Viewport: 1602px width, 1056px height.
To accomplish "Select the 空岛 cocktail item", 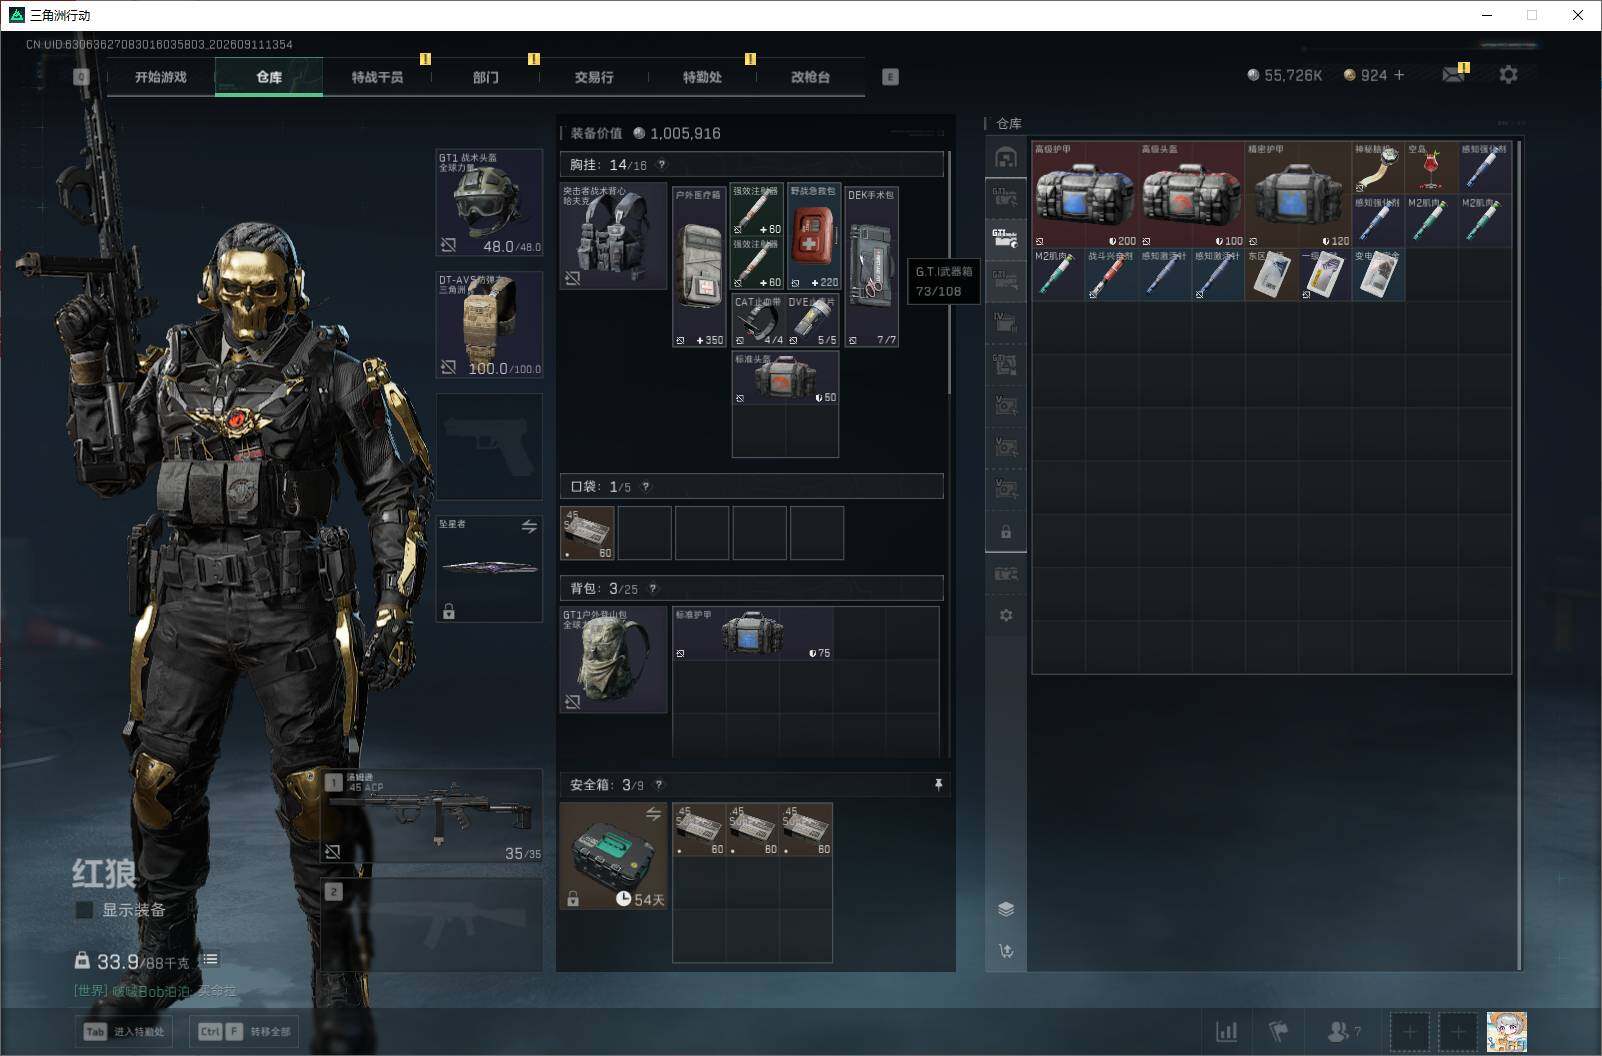I will tap(1431, 168).
